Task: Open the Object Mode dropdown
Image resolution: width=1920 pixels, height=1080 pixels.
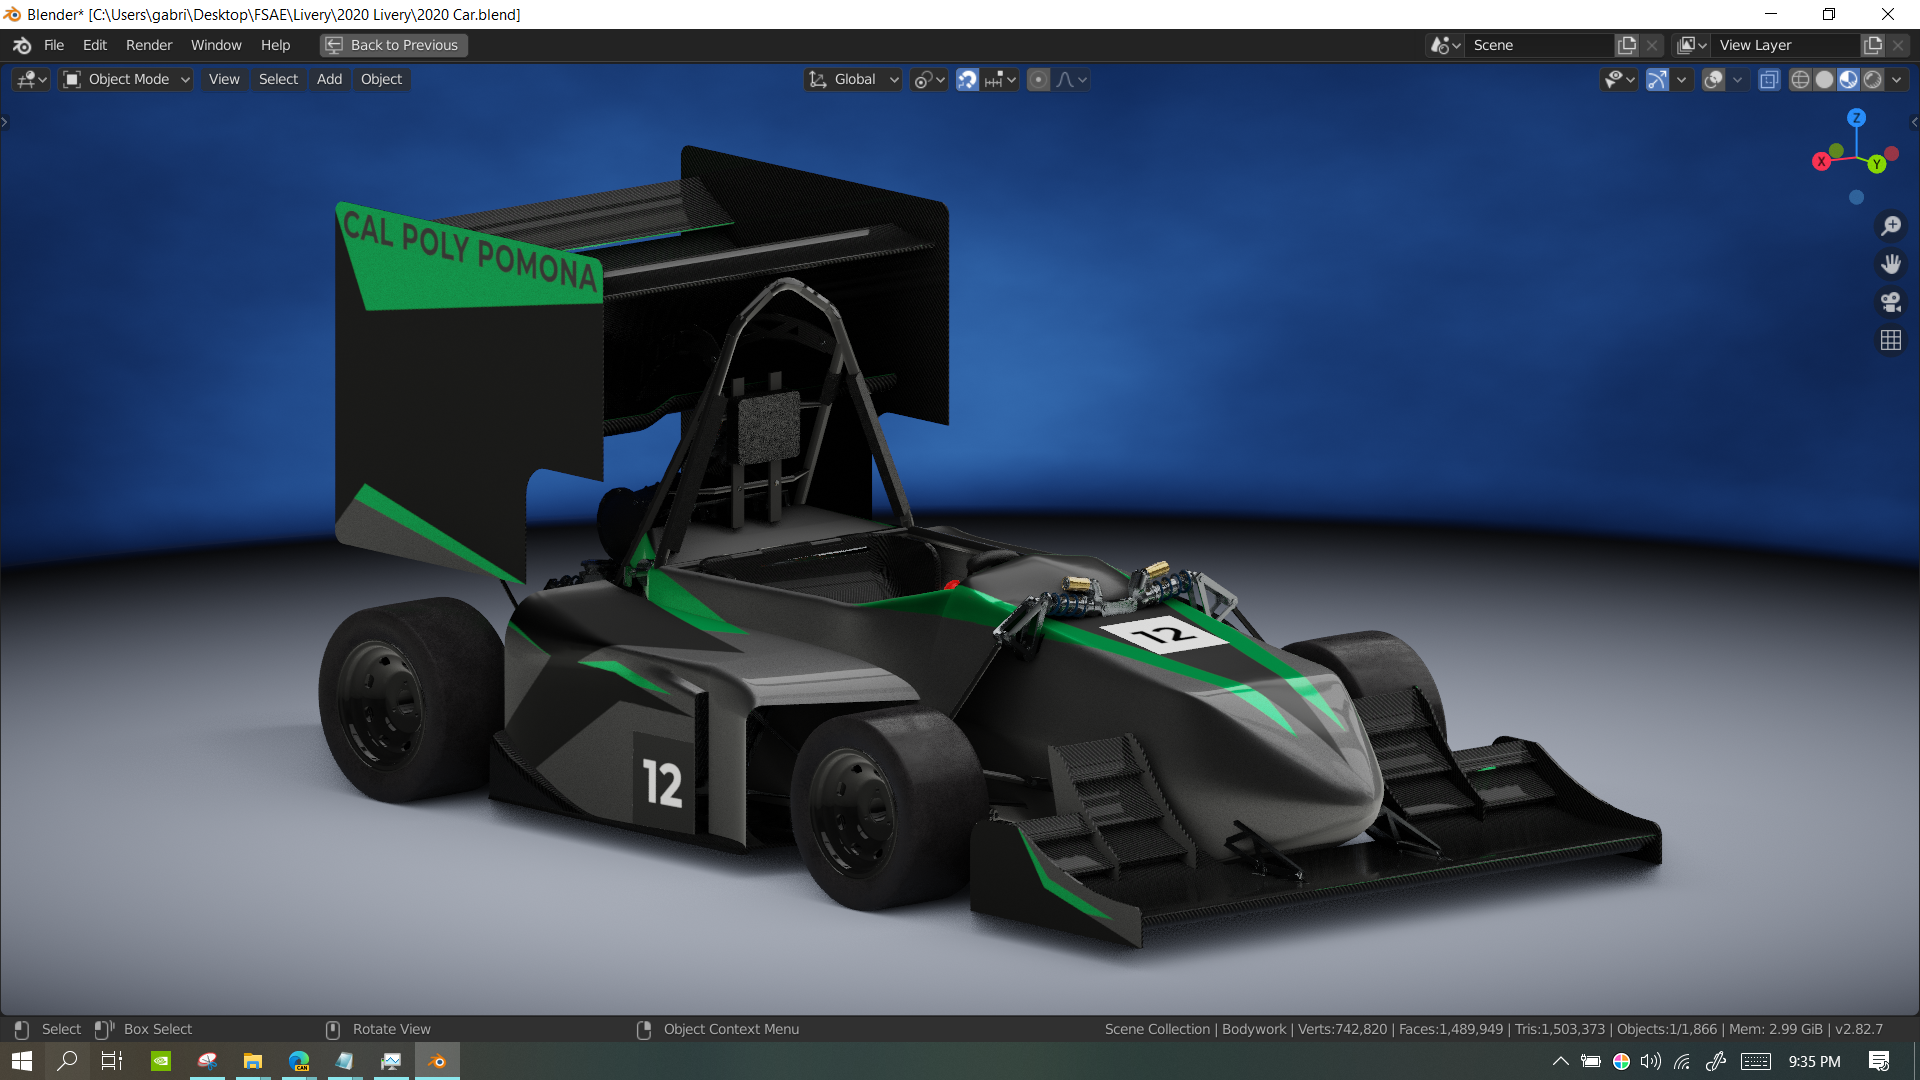Action: pyautogui.click(x=126, y=79)
